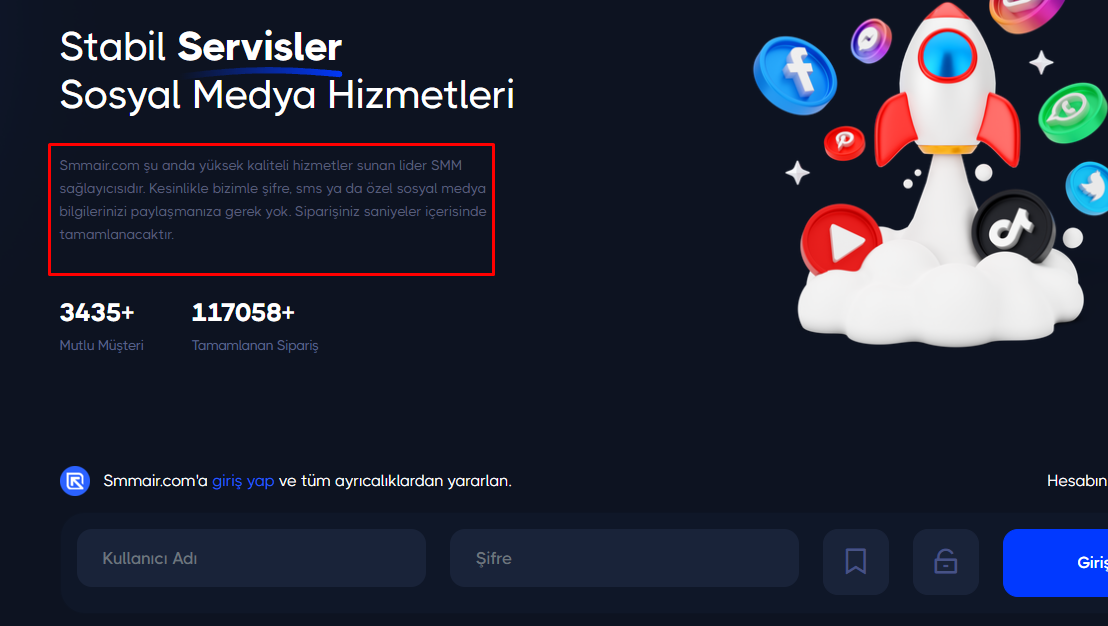Click the Facebook coin icon
The width and height of the screenshot is (1108, 626).
point(795,75)
